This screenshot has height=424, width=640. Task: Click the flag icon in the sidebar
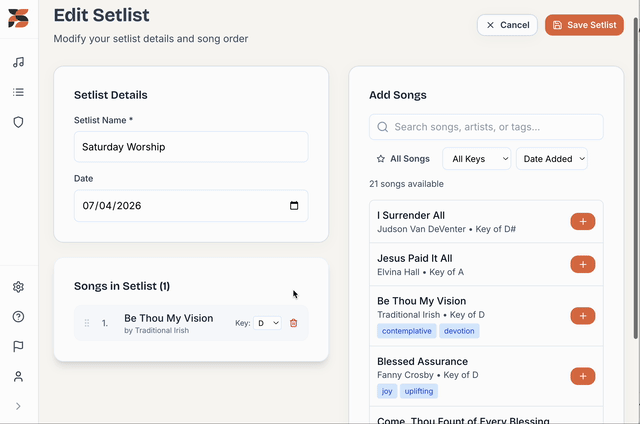pyautogui.click(x=18, y=346)
